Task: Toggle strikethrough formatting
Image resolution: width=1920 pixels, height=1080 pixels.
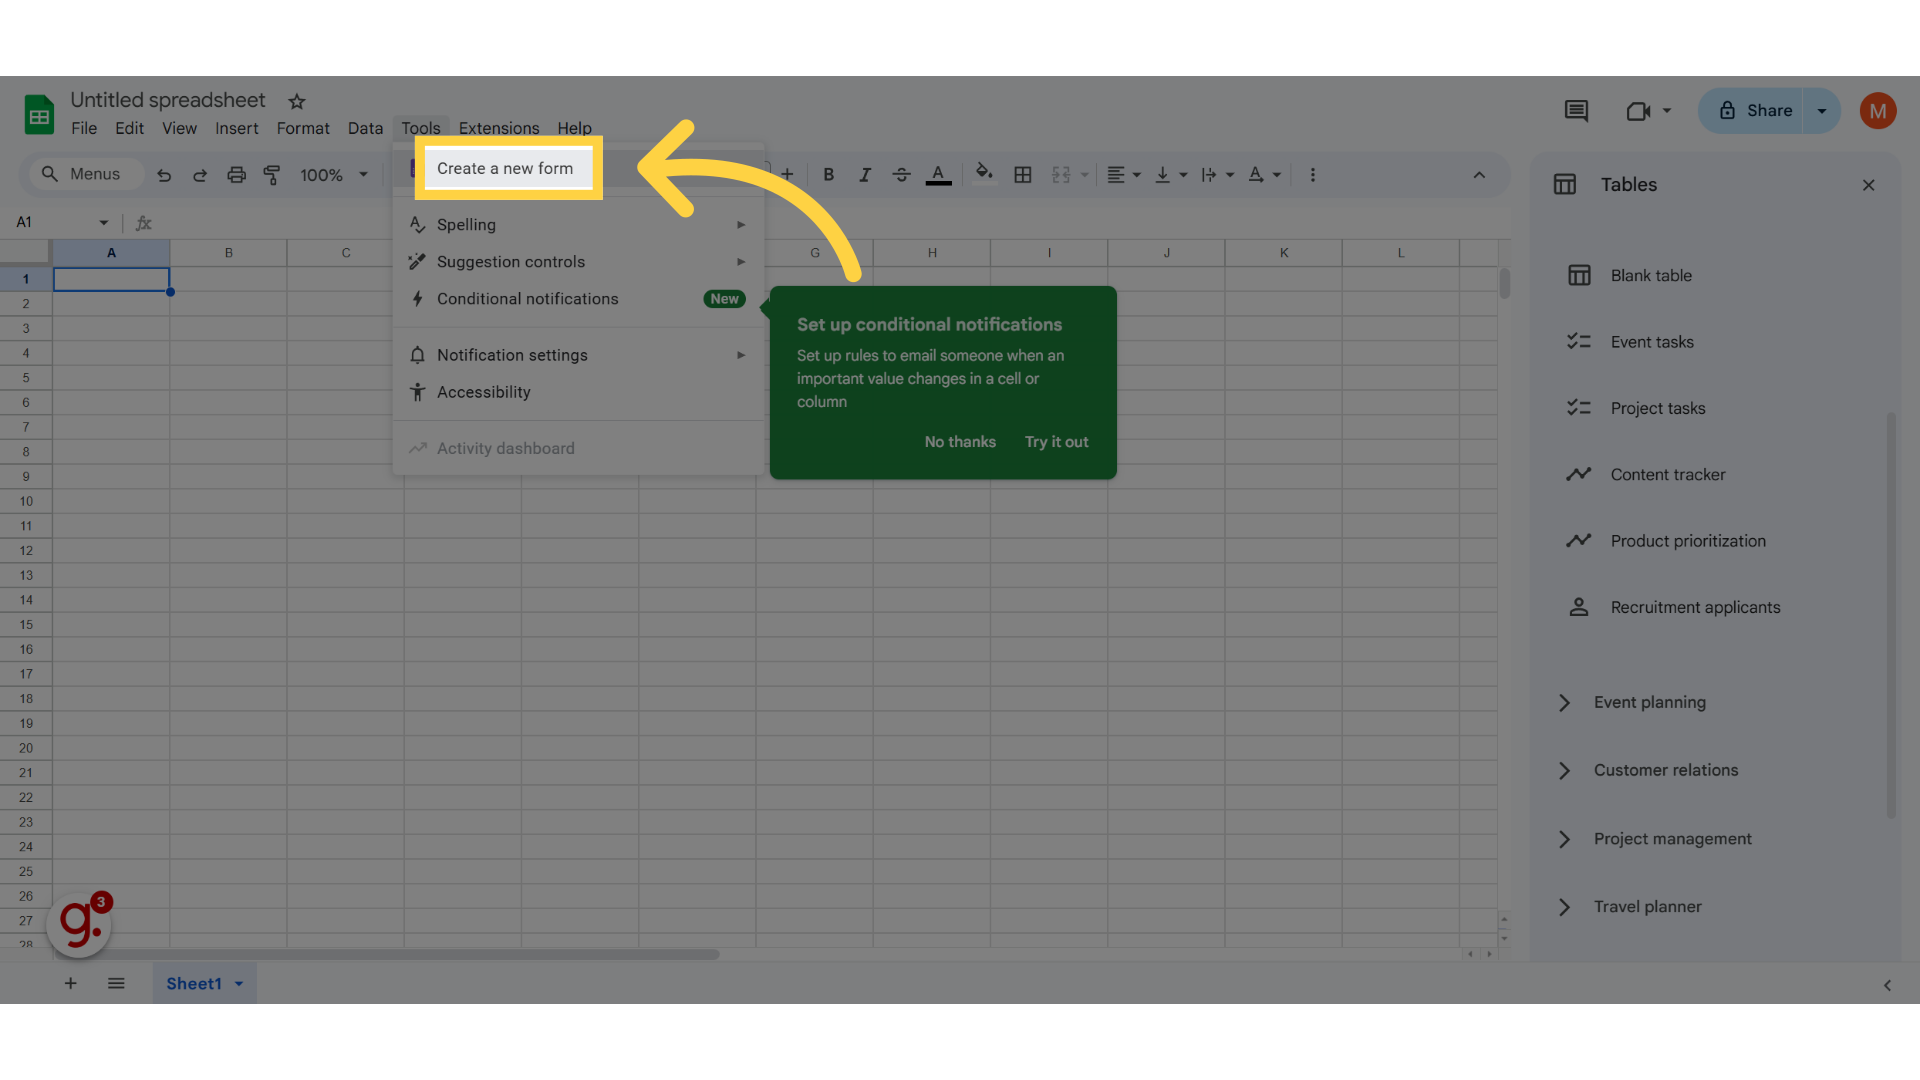Action: point(901,175)
